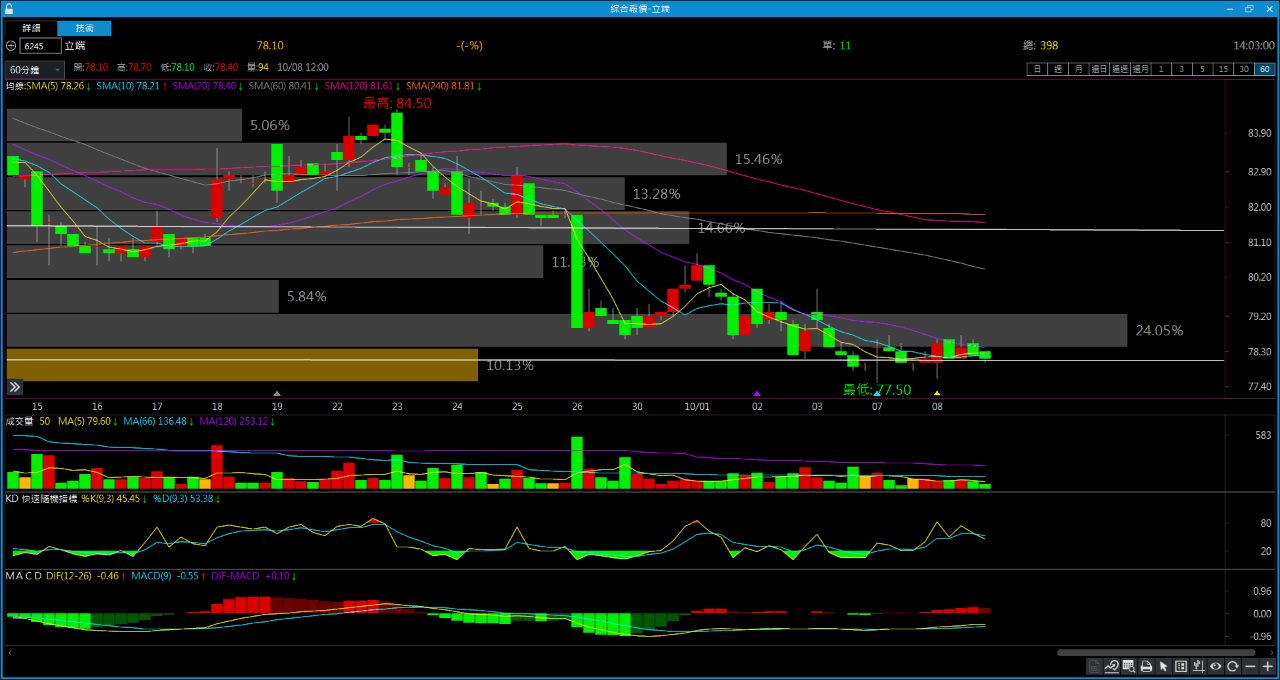Viewport: 1280px width, 680px height.
Task: Select the 15 minute period button
Action: click(x=1223, y=69)
